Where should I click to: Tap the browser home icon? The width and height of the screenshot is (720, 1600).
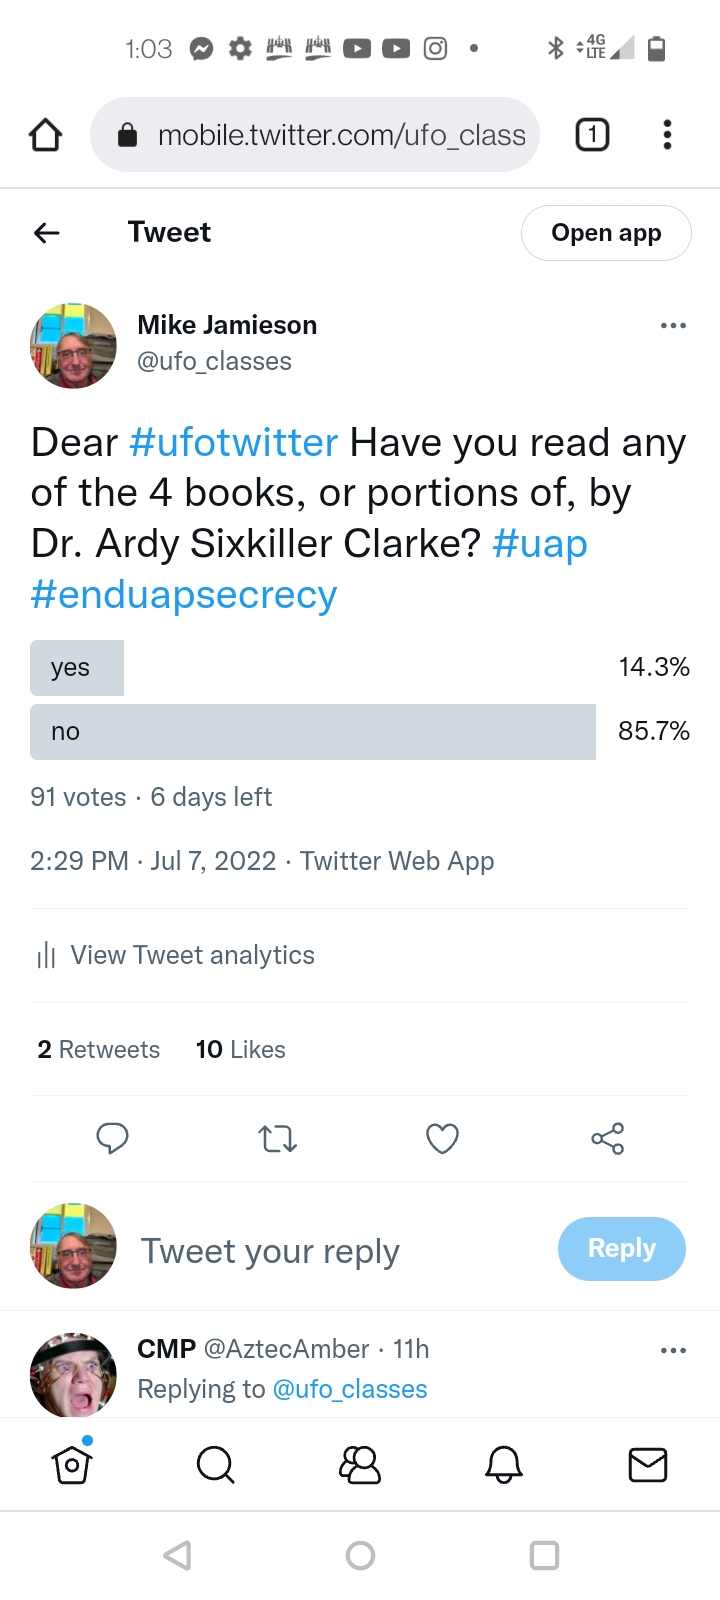point(46,135)
